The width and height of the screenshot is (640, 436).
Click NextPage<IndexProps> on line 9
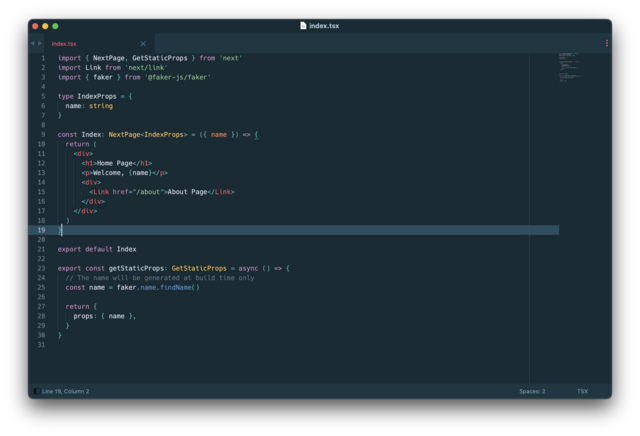[x=148, y=134]
